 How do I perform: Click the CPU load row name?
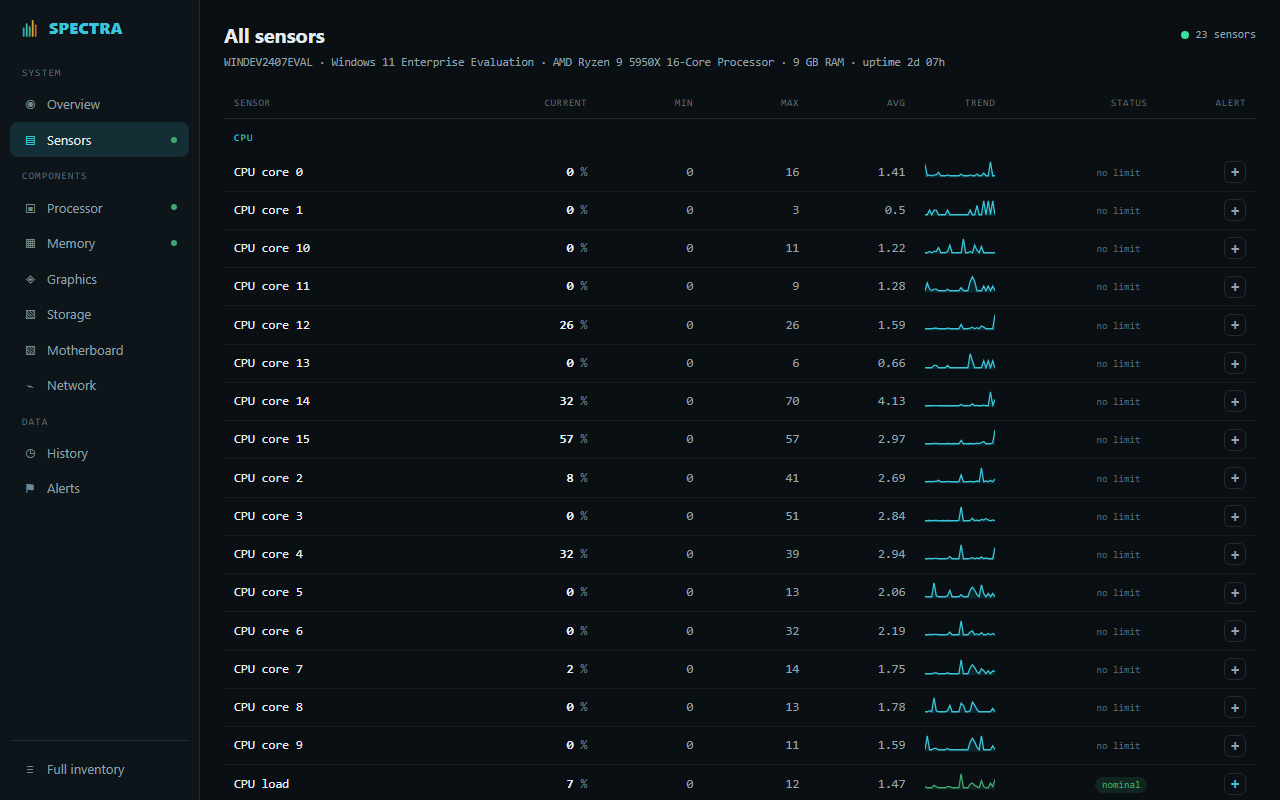click(262, 784)
